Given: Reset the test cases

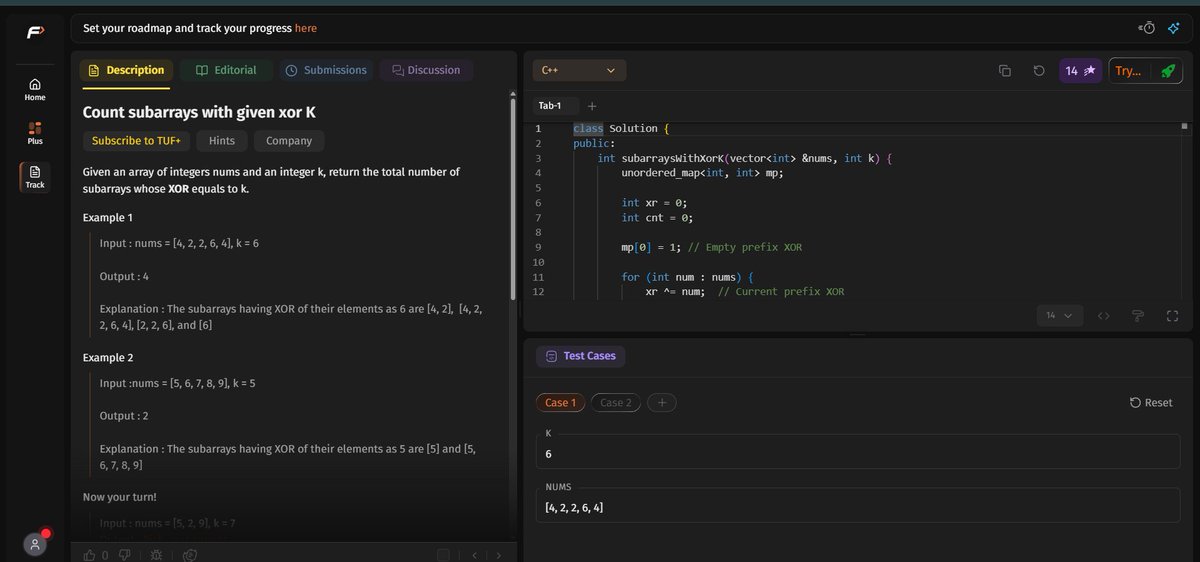Looking at the screenshot, I should (x=1151, y=402).
